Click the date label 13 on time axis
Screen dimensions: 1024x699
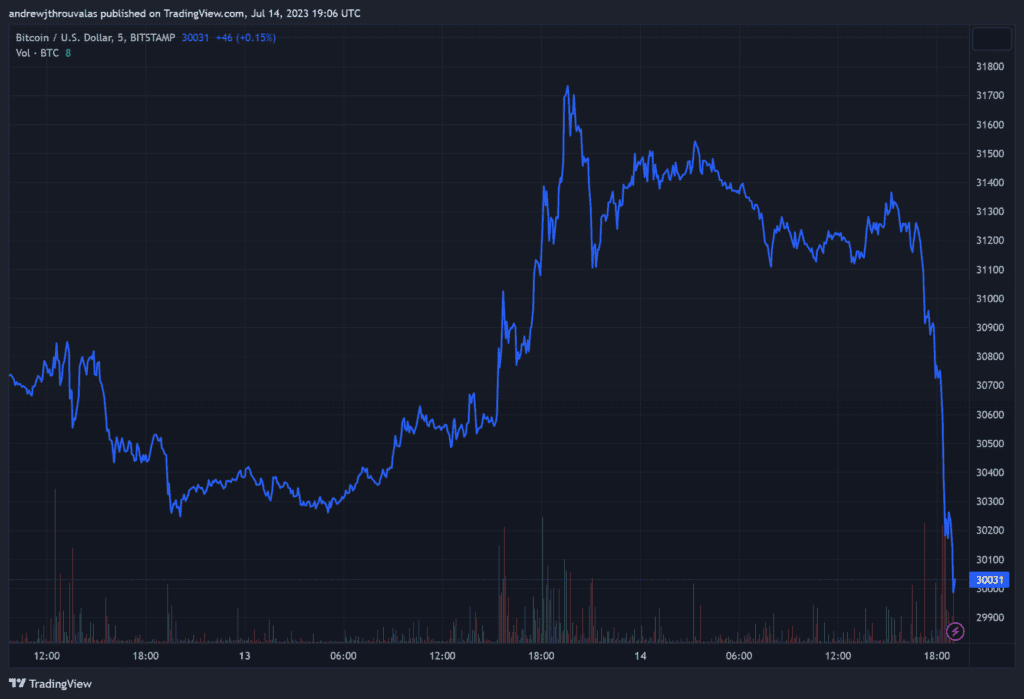(245, 656)
